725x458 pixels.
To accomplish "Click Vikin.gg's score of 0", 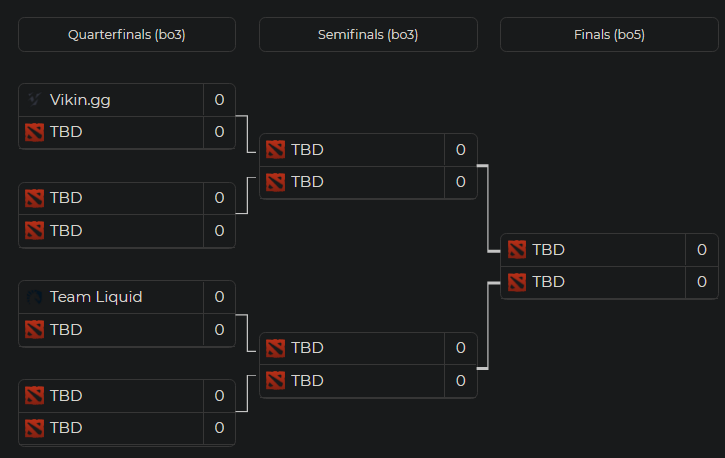I will pyautogui.click(x=219, y=100).
